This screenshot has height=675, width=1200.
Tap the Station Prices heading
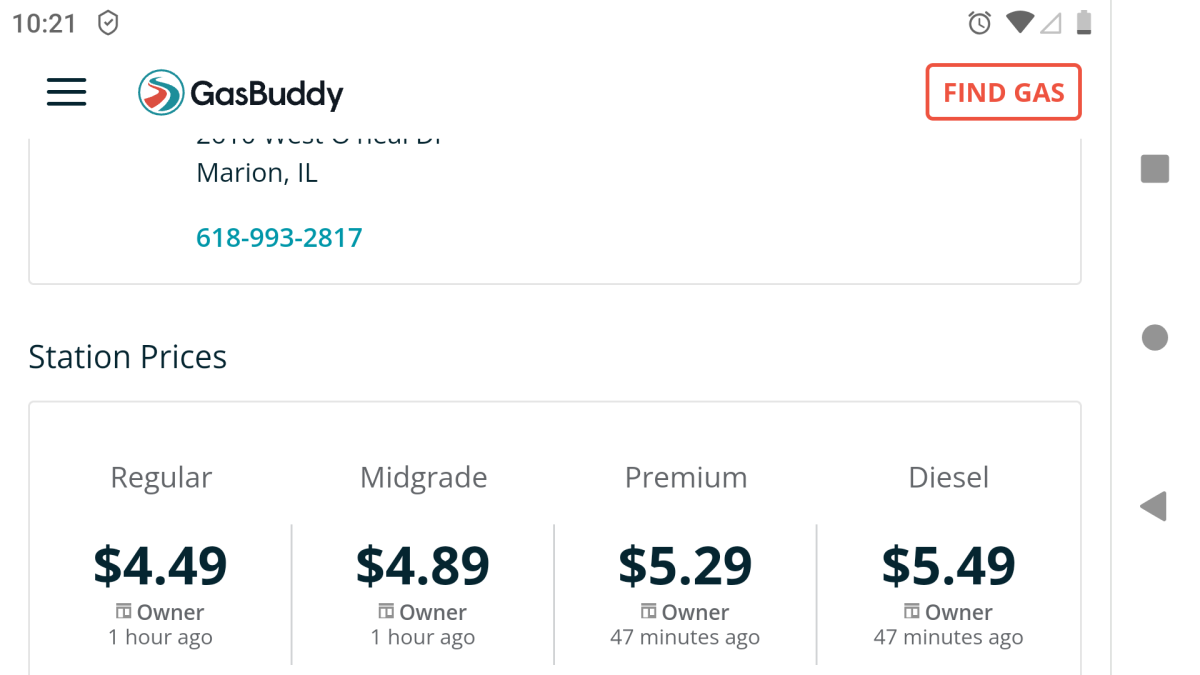click(x=128, y=357)
